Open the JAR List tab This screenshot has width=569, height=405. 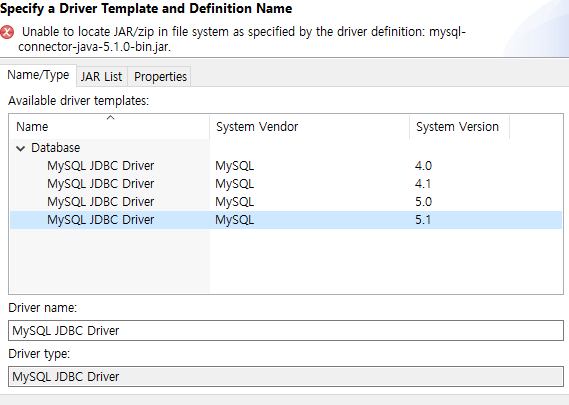point(102,77)
